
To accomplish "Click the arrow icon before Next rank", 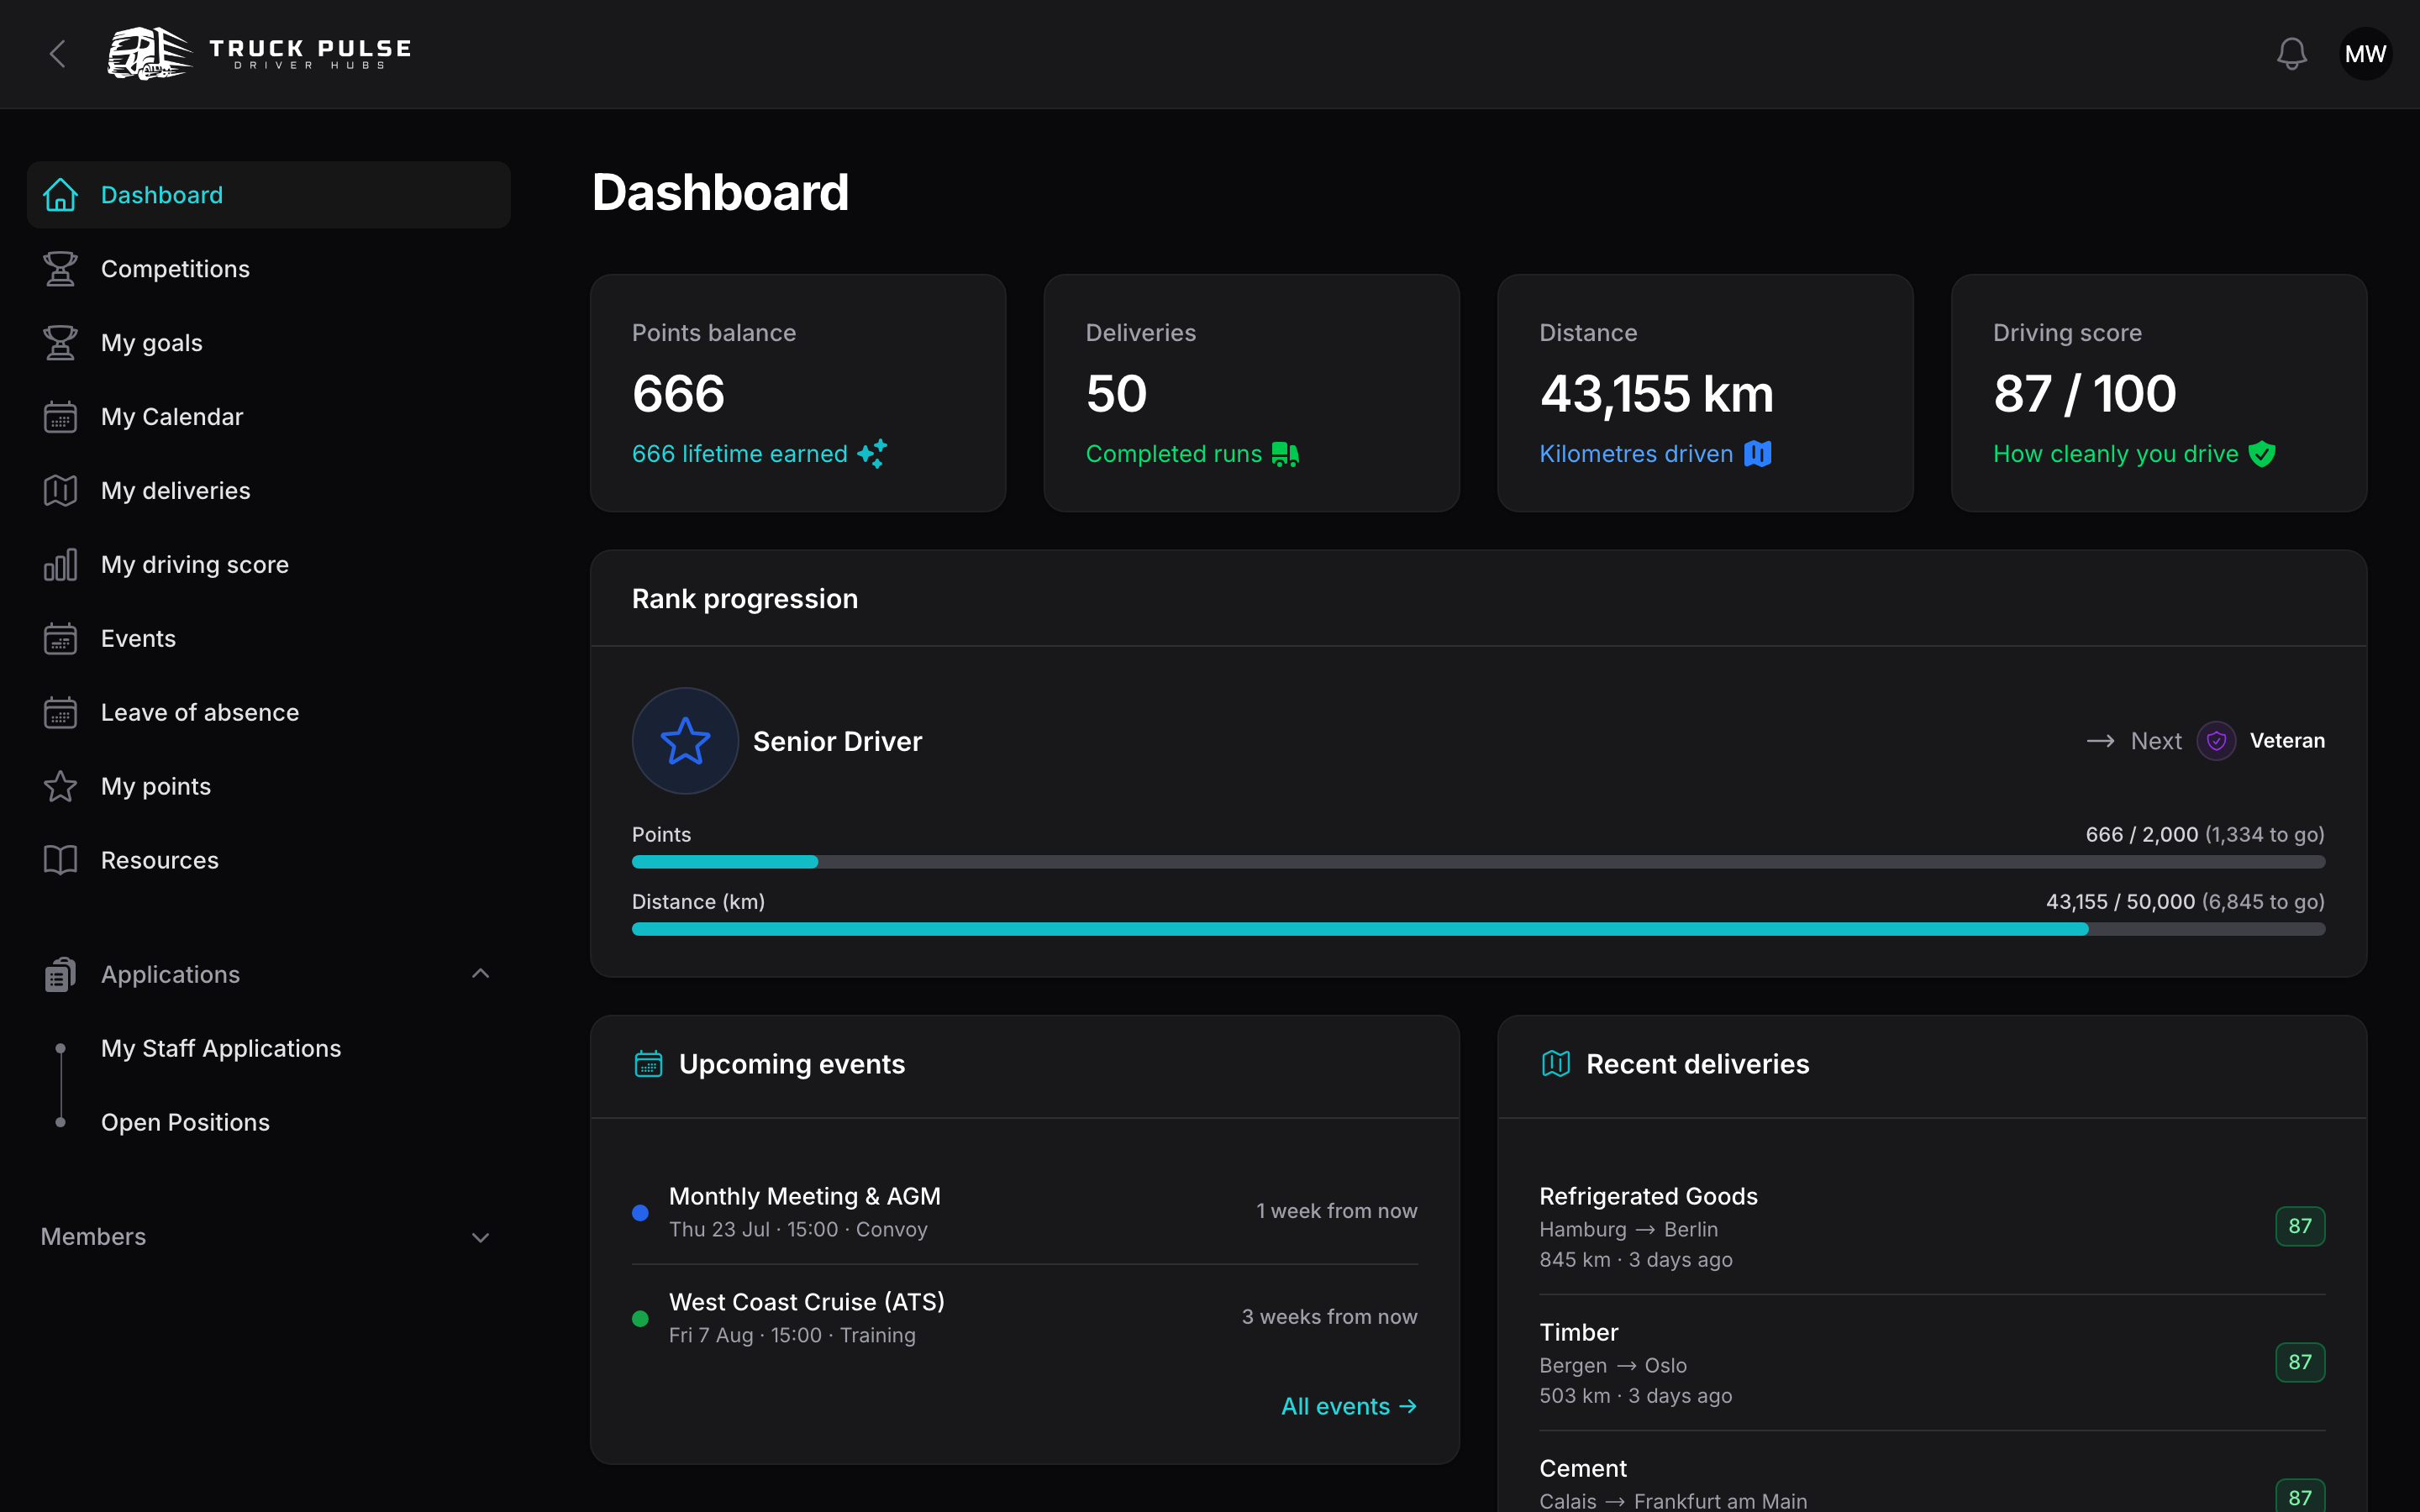I will (x=2100, y=741).
